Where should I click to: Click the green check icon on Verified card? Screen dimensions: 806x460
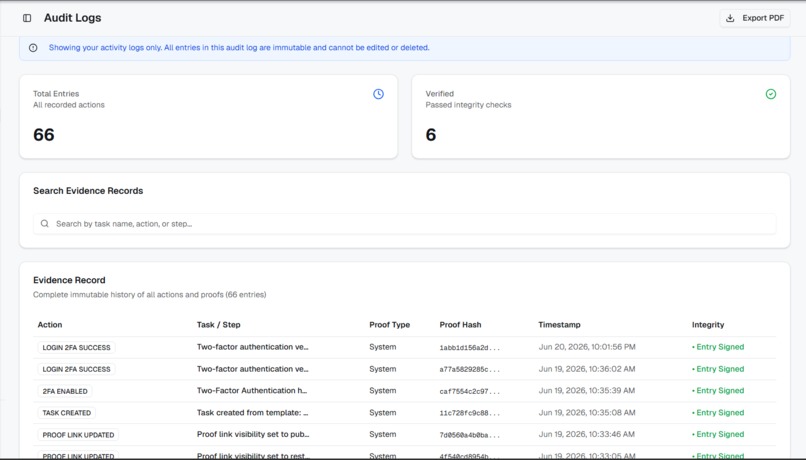click(771, 94)
